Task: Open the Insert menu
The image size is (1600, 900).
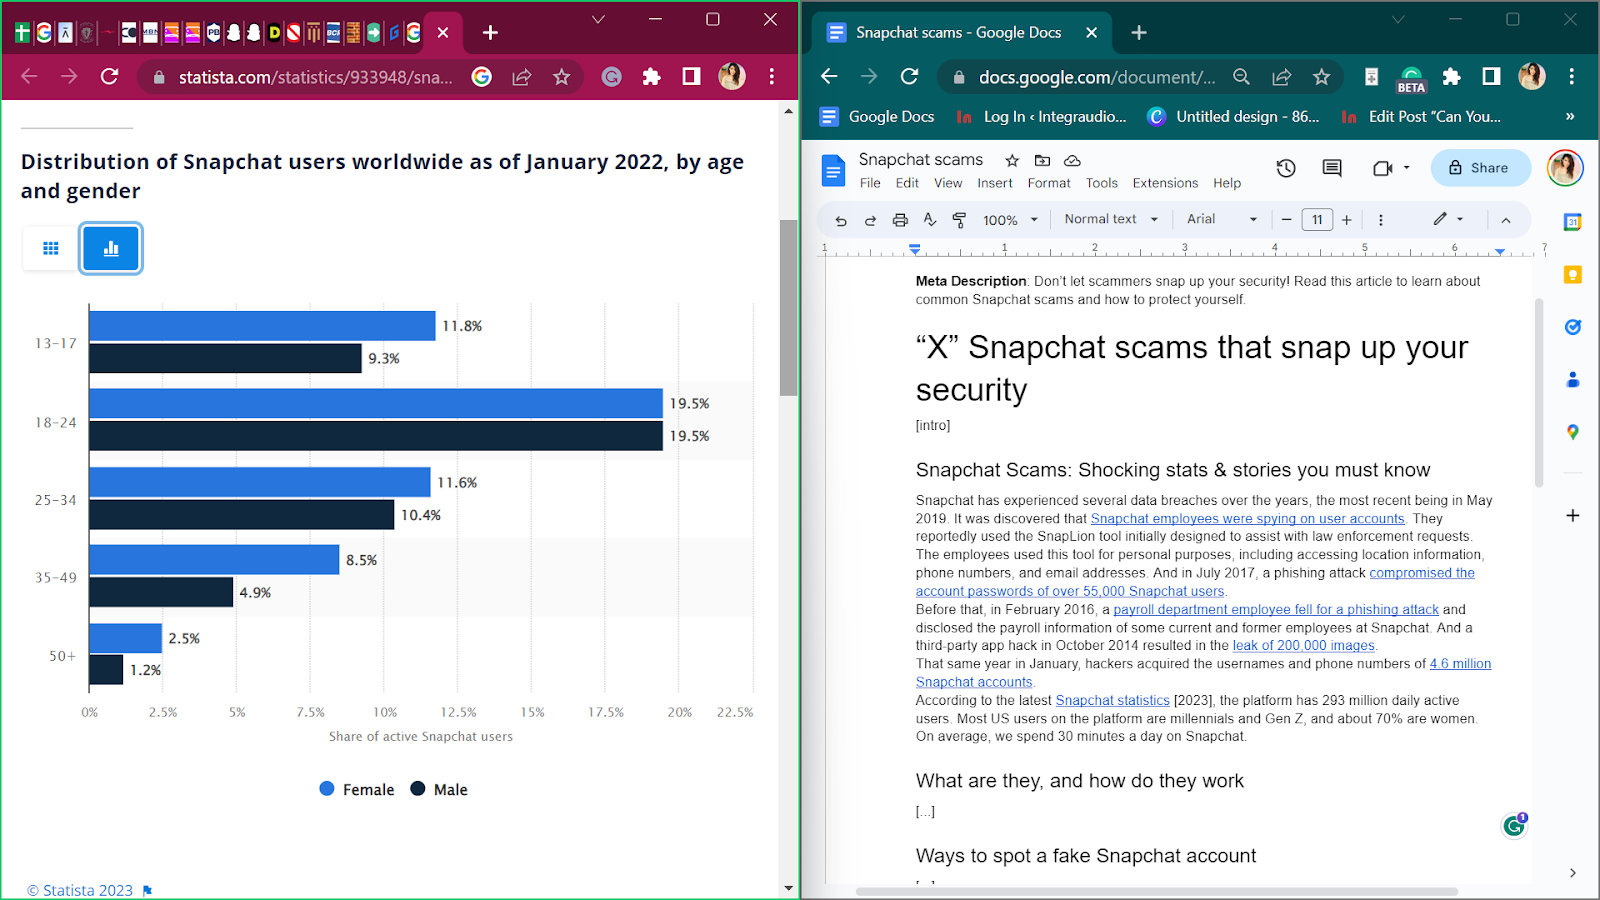Action: tap(994, 183)
